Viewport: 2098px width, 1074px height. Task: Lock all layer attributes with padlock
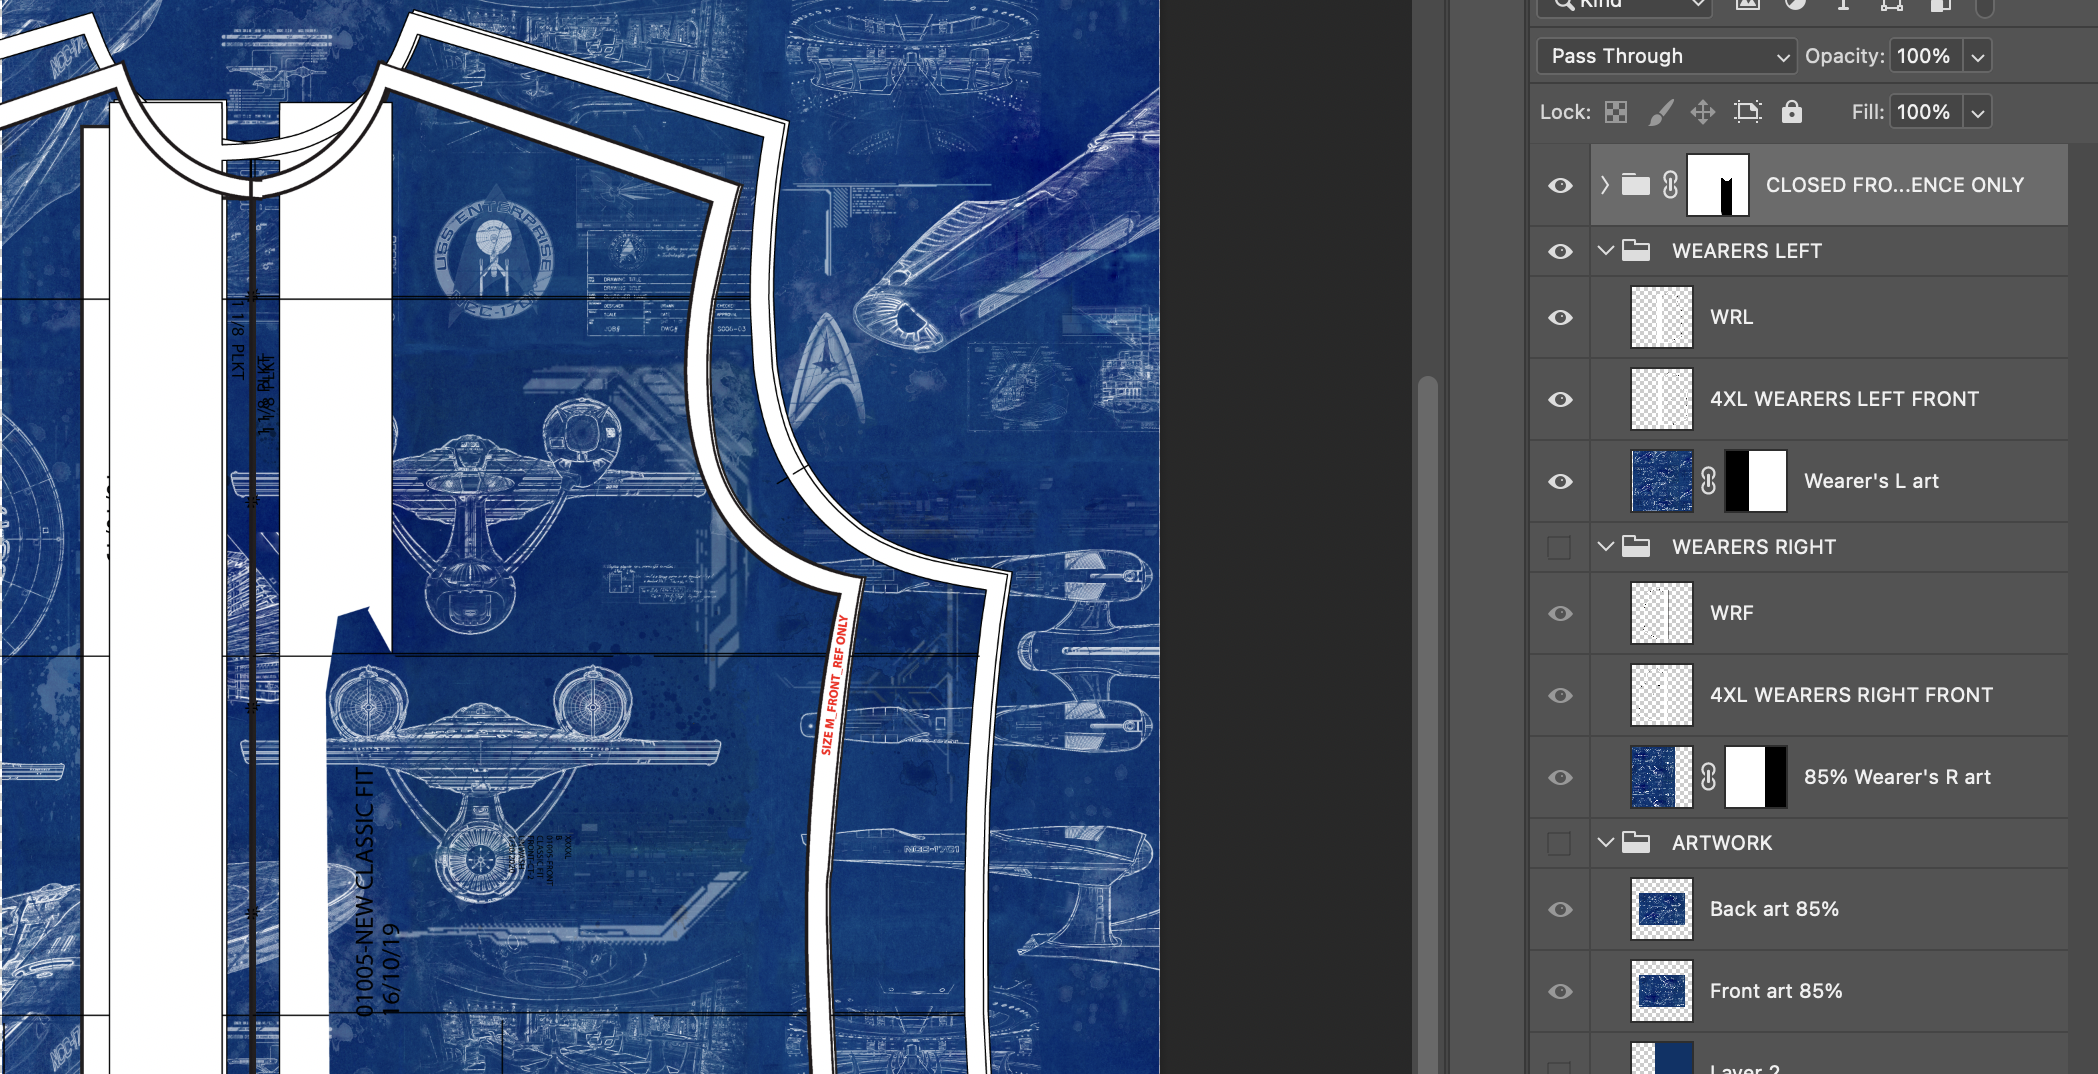pyautogui.click(x=1792, y=112)
